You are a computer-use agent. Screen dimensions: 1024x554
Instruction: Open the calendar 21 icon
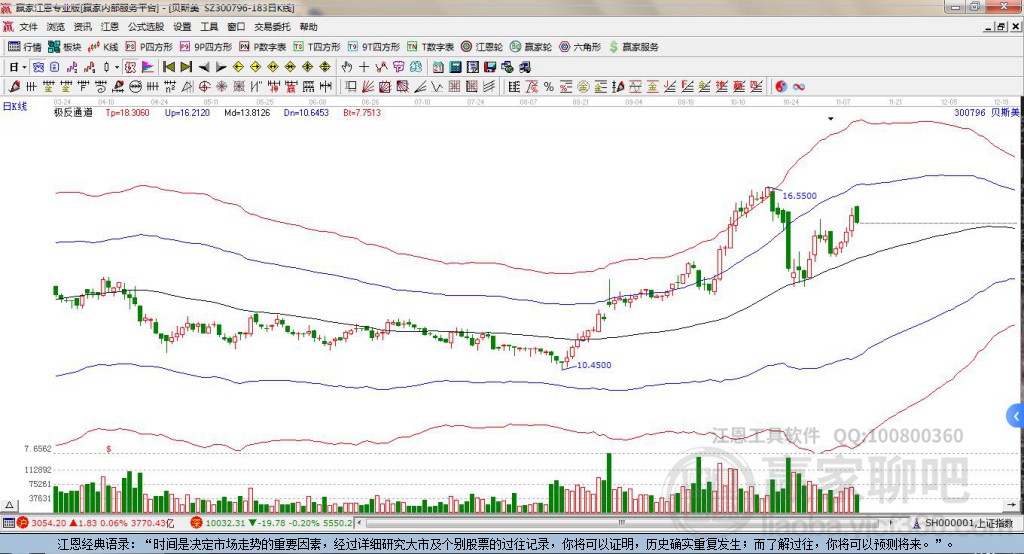438,67
